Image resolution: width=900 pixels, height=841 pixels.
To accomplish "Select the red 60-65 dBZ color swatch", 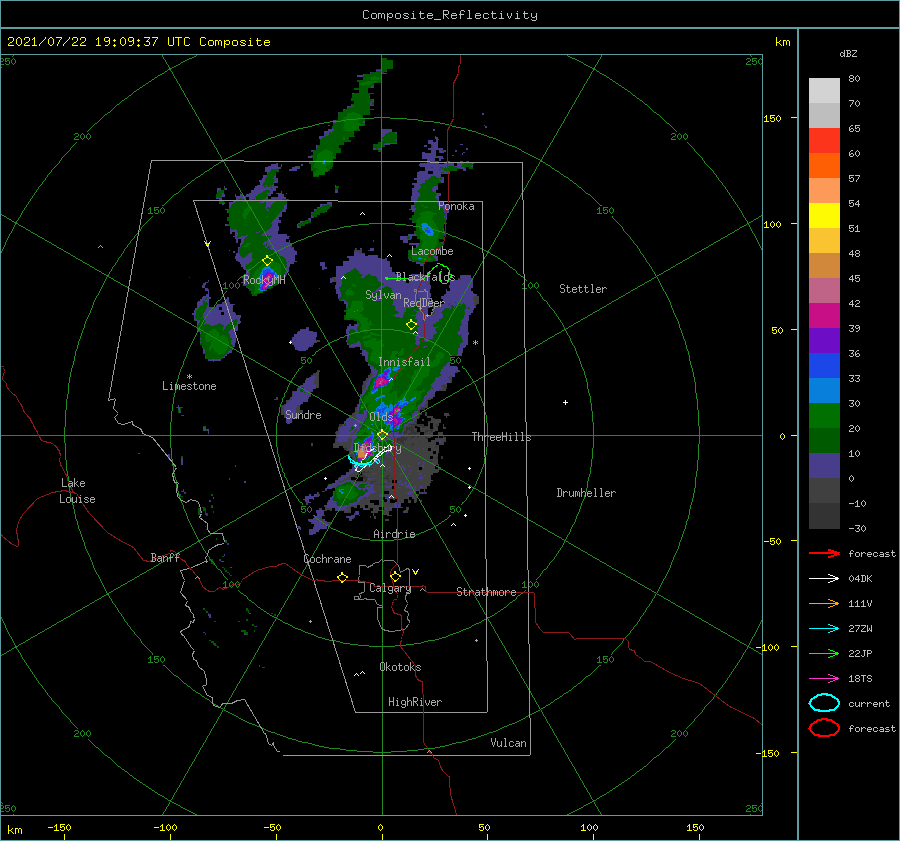I will coord(824,141).
